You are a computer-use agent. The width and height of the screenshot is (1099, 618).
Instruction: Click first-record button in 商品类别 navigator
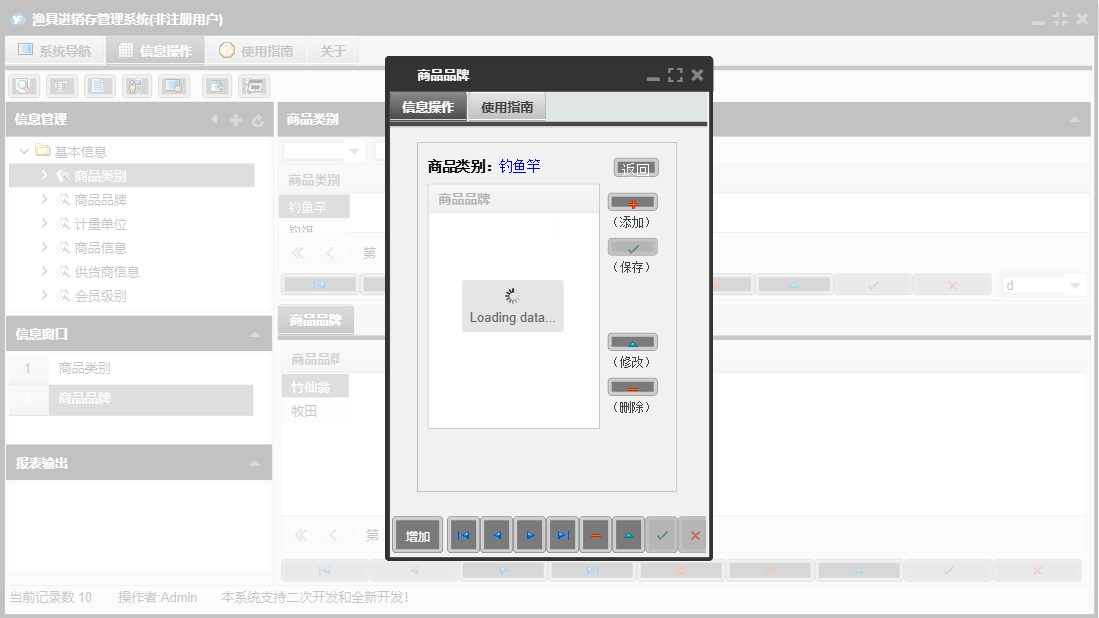320,285
